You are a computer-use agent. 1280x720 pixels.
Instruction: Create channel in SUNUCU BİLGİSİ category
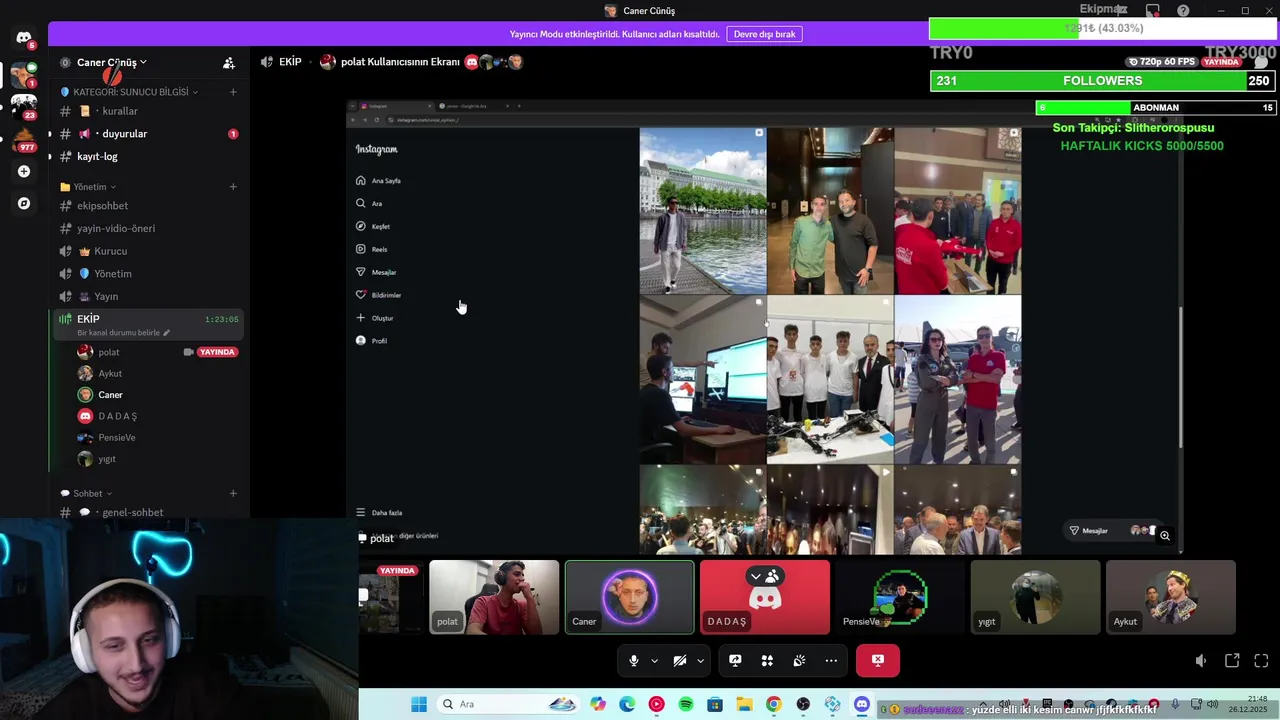click(233, 92)
